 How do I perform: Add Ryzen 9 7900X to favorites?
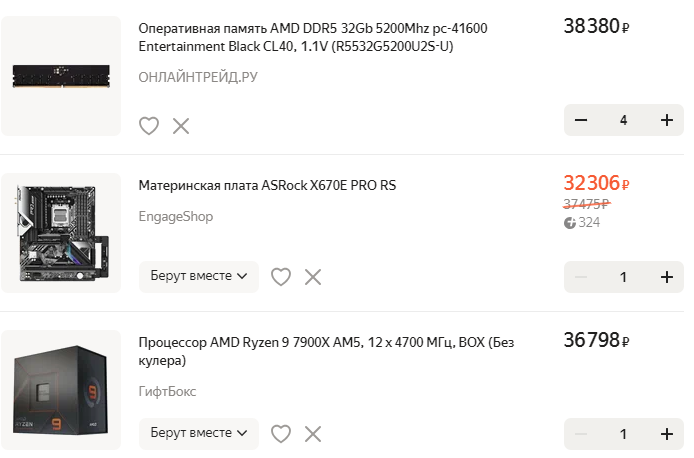point(281,434)
